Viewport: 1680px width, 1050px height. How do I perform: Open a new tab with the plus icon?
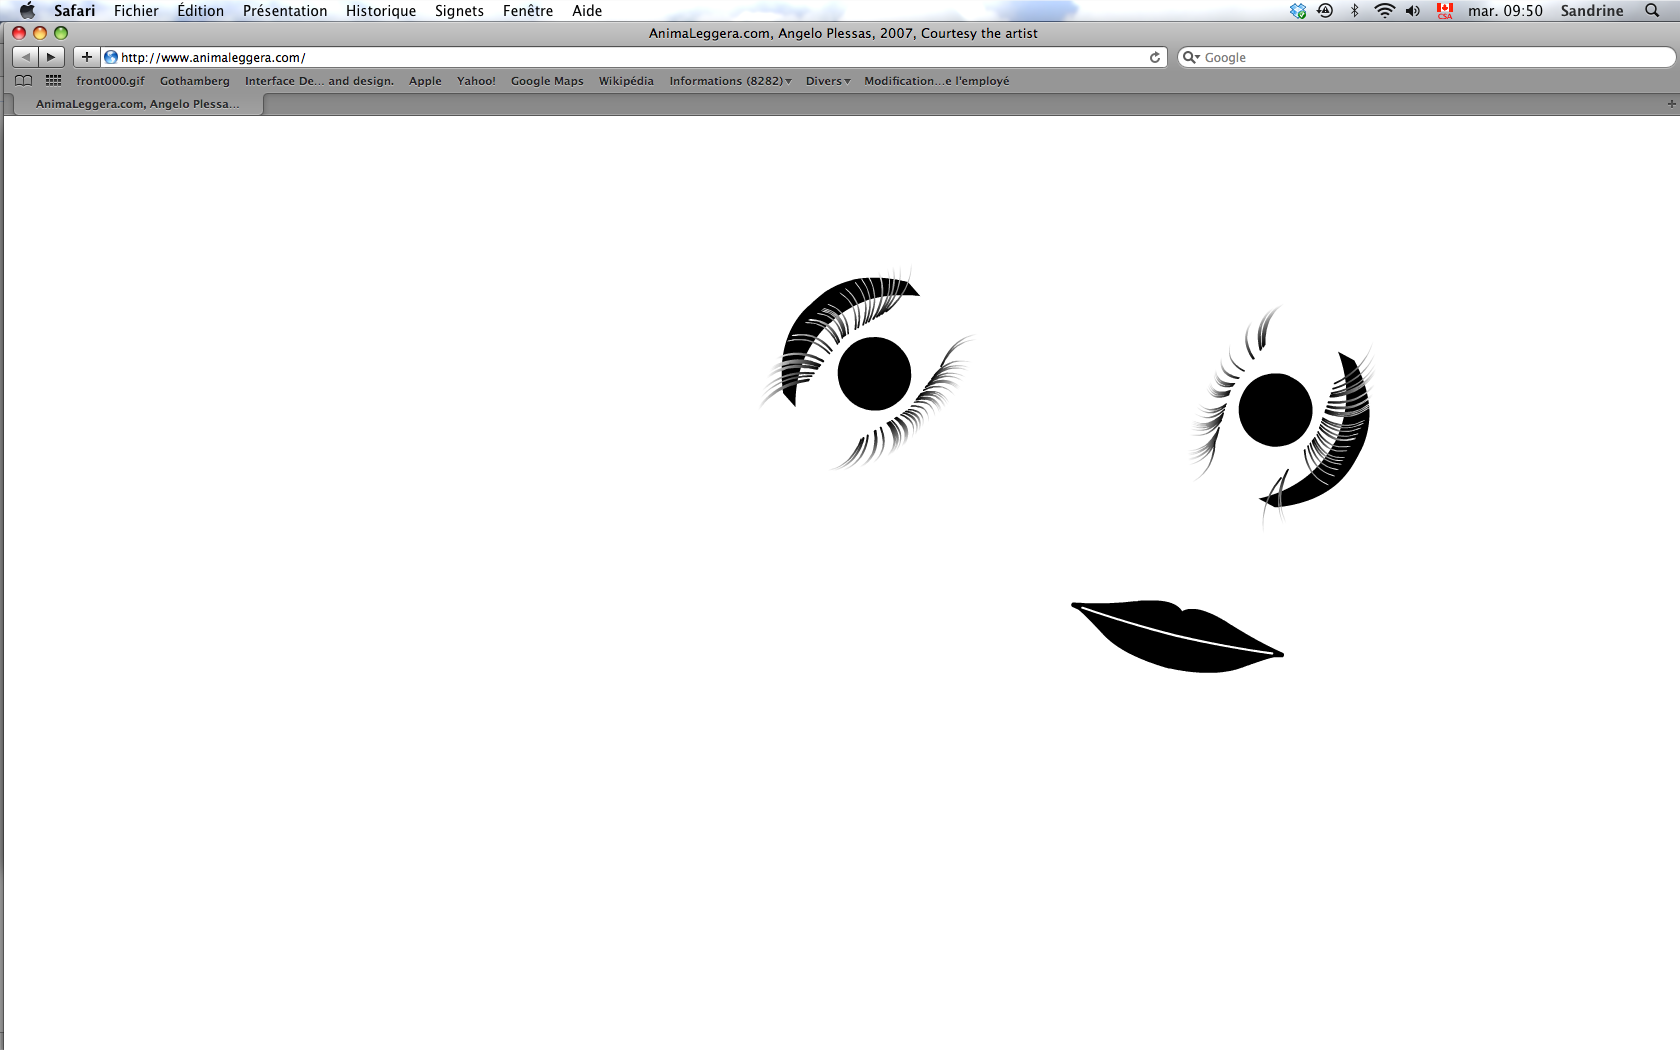point(1671,104)
